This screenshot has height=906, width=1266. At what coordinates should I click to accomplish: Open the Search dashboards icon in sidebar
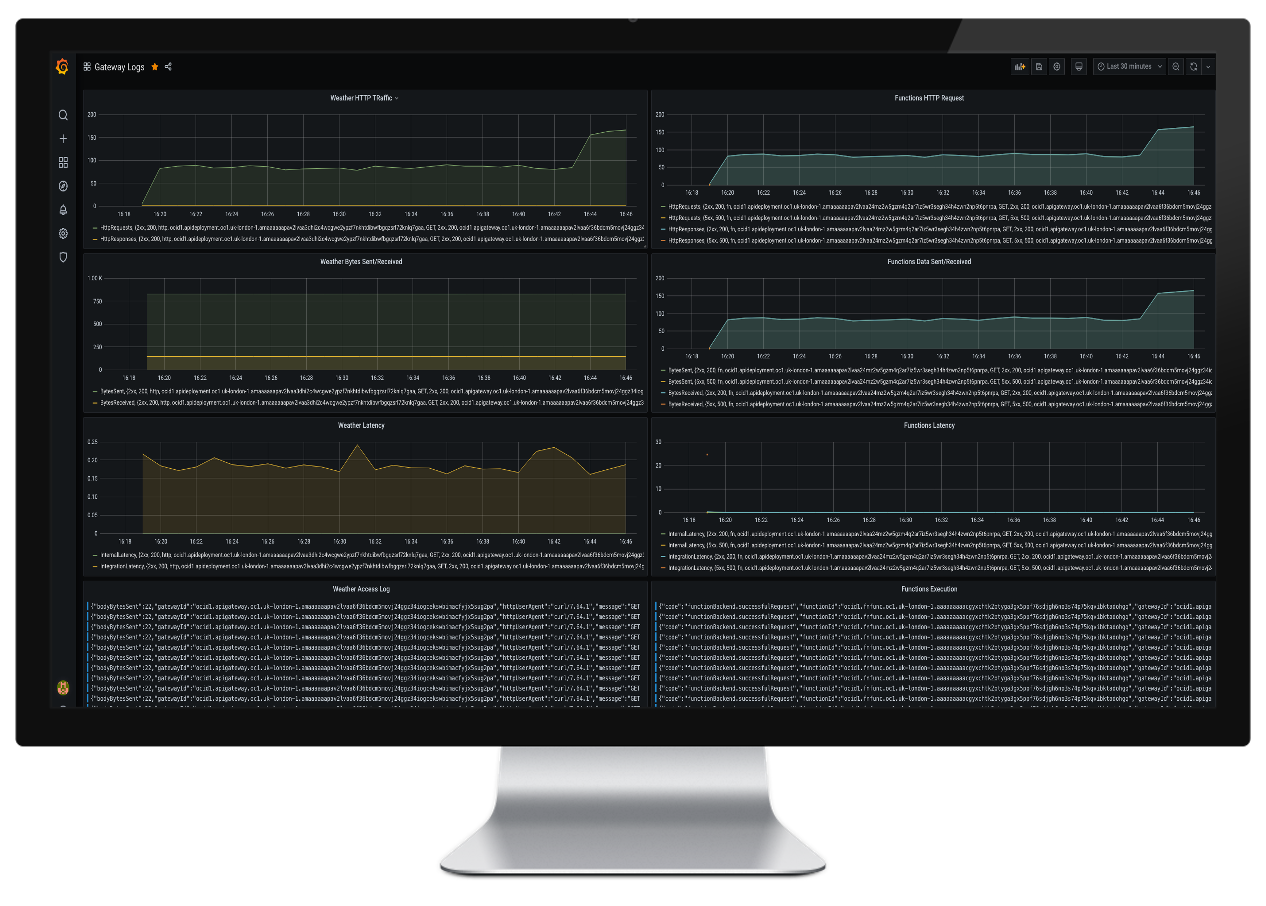click(x=63, y=115)
